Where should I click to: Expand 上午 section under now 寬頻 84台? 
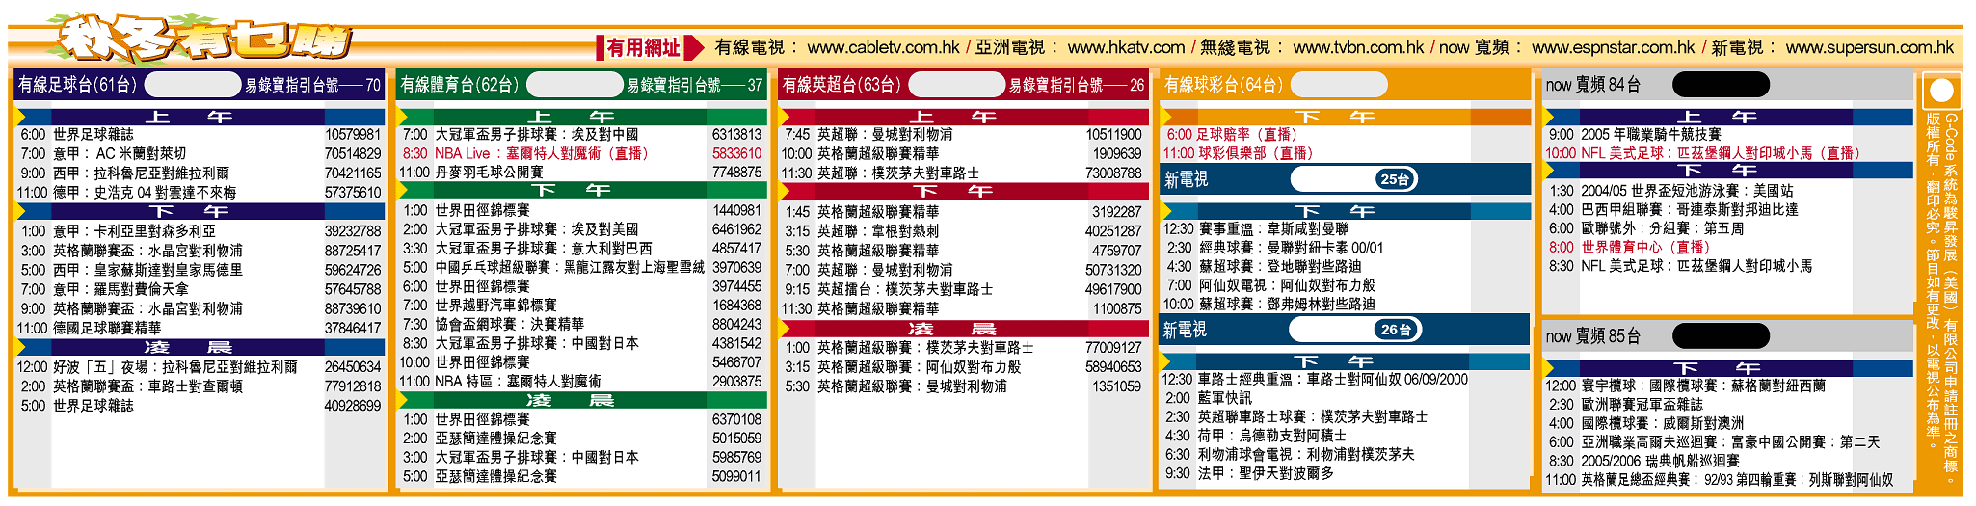[x=1716, y=117]
